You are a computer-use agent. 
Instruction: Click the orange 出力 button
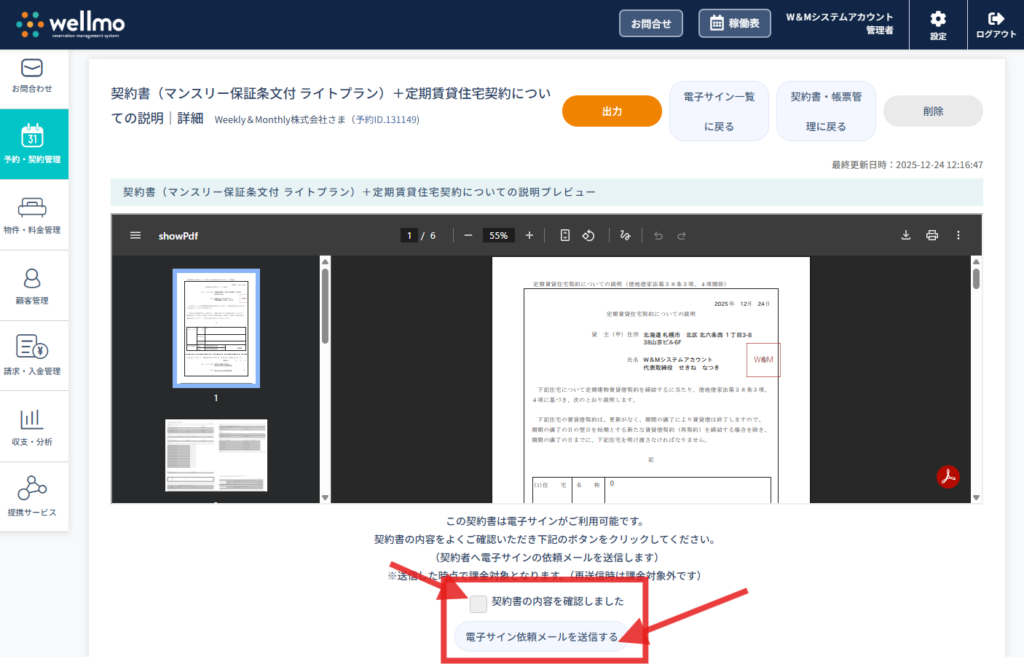[612, 112]
